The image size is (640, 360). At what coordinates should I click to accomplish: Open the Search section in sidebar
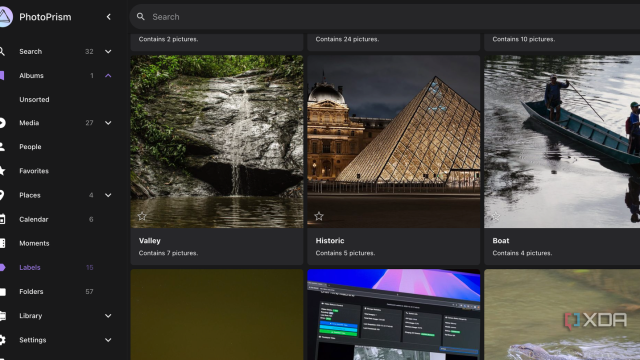click(x=31, y=51)
